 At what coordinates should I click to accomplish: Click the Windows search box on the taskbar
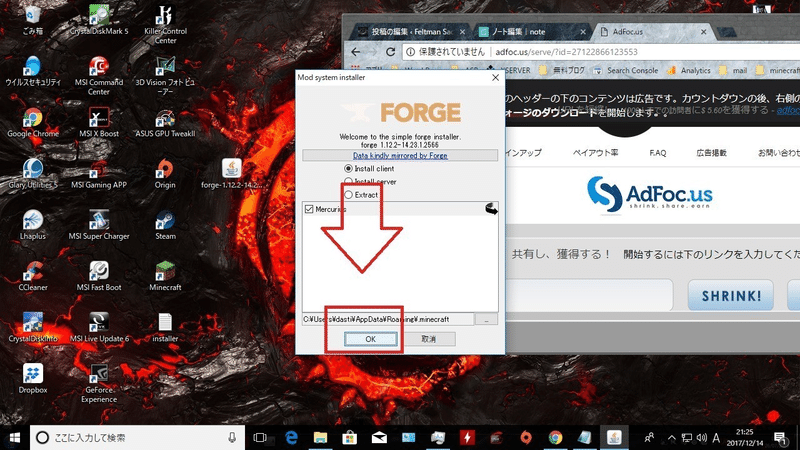click(138, 437)
